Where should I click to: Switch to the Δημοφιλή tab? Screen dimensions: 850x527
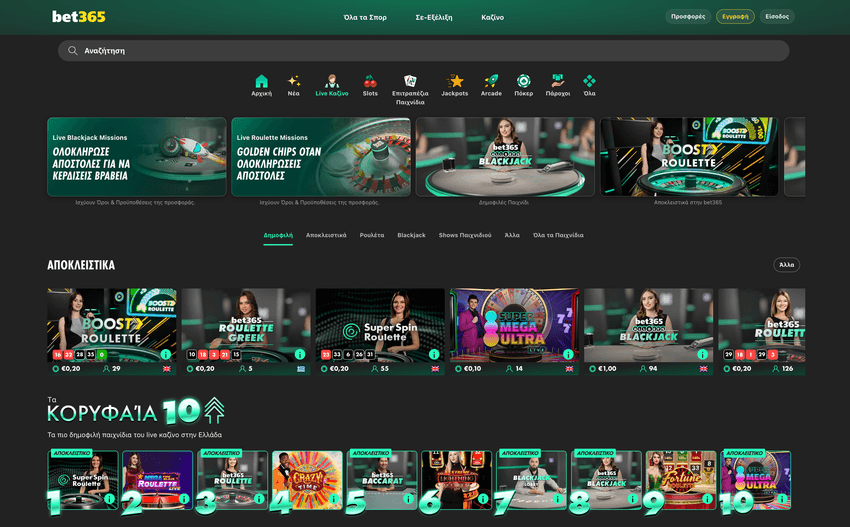[278, 235]
